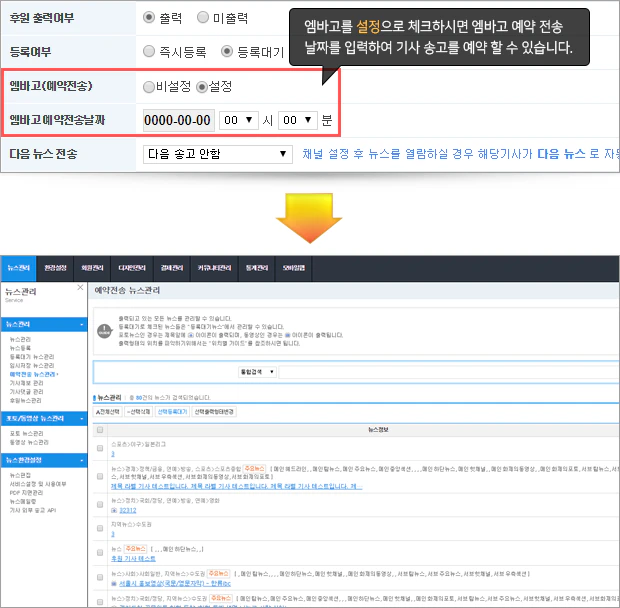
Task: Set 엠바고 to 비설정
Action: click(149, 87)
